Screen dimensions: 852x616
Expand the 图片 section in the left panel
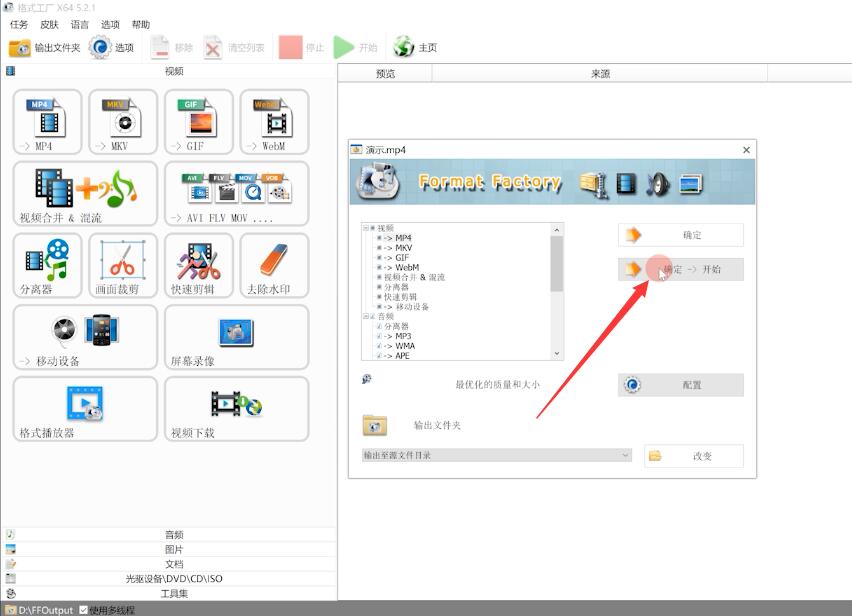(169, 549)
